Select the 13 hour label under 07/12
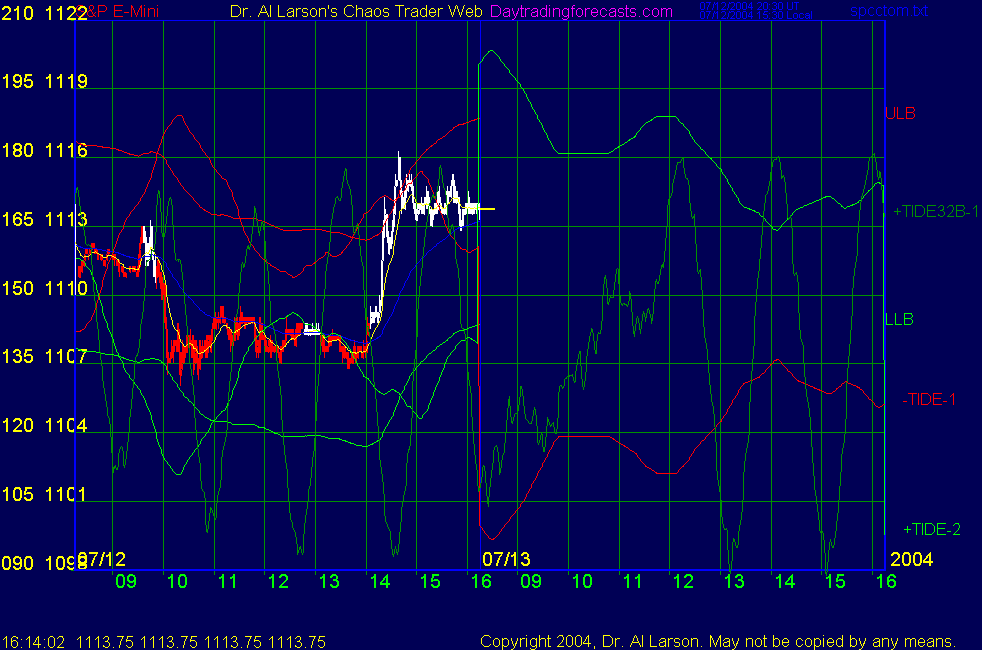982x650 pixels. pos(329,582)
